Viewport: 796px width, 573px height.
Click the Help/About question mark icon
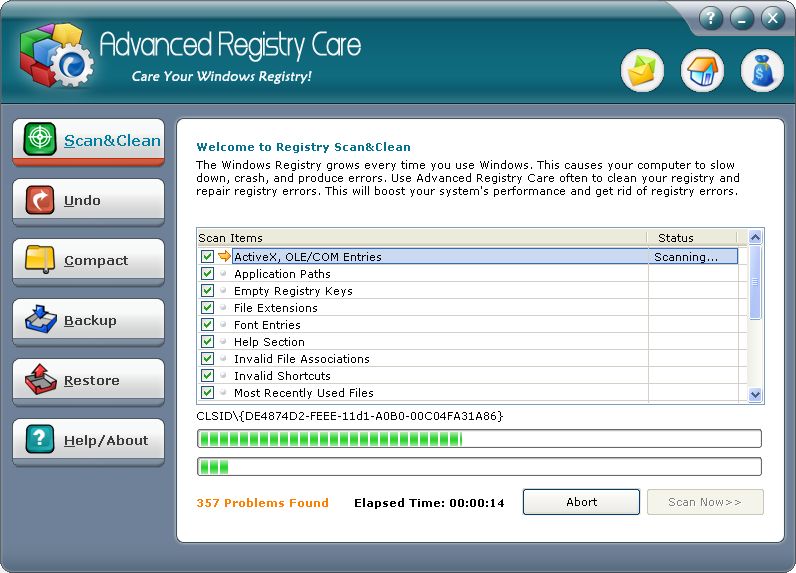(40, 441)
